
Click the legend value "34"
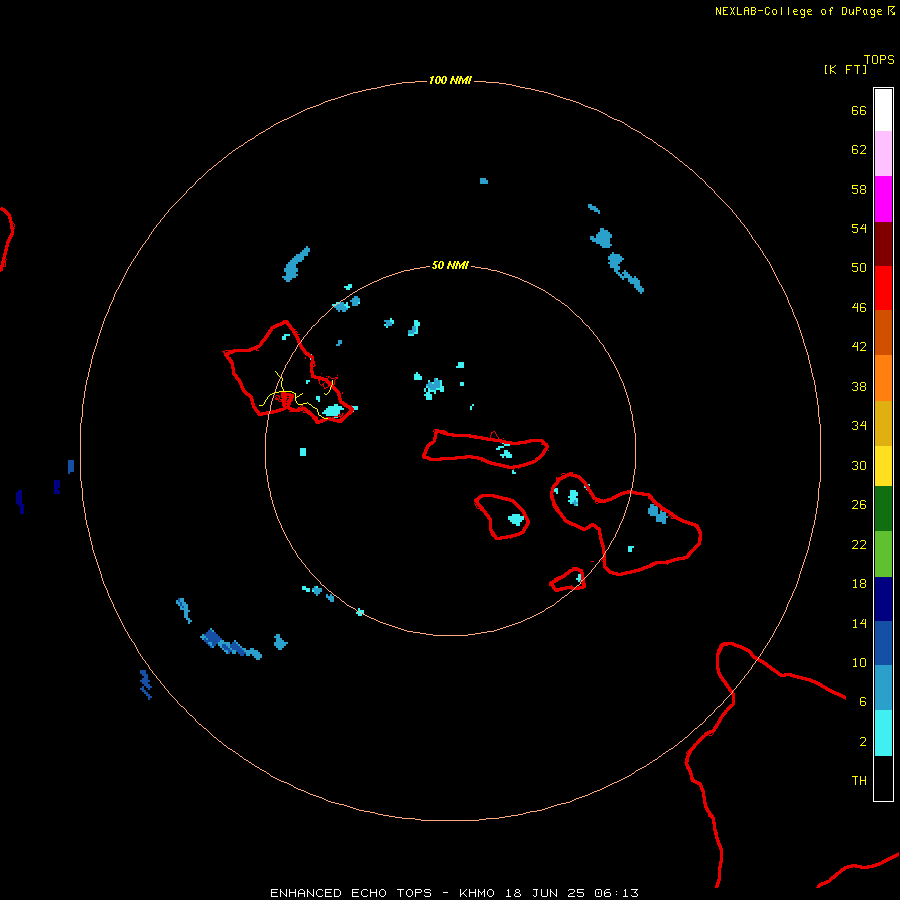859,425
